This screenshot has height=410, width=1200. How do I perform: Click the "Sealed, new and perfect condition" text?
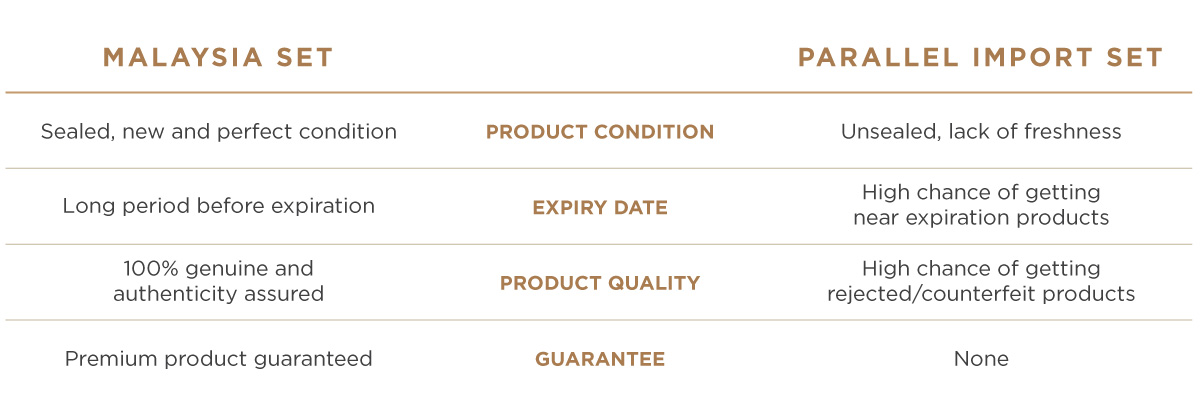pos(218,131)
